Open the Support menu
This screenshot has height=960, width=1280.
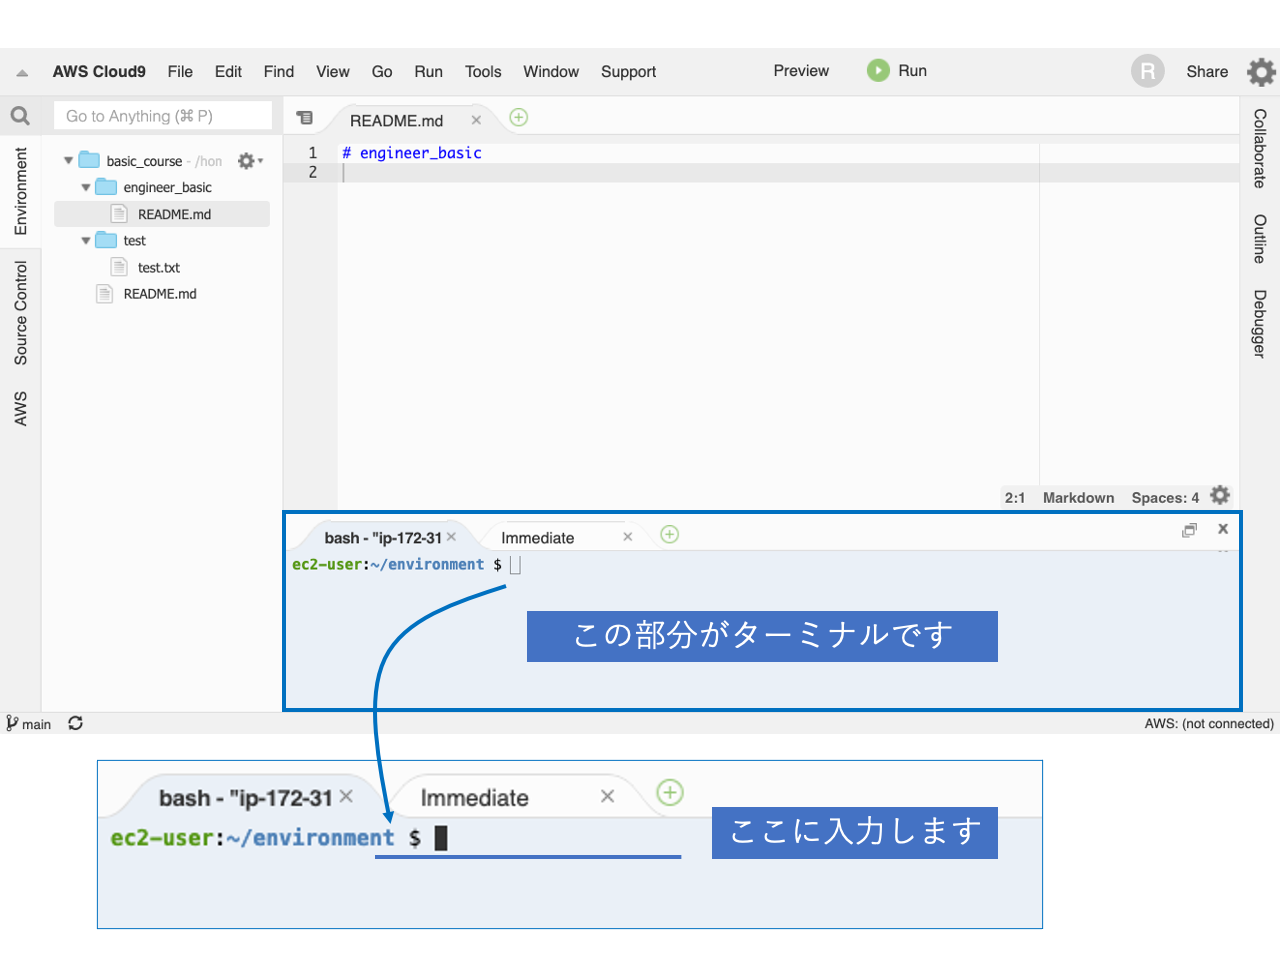[x=628, y=72]
